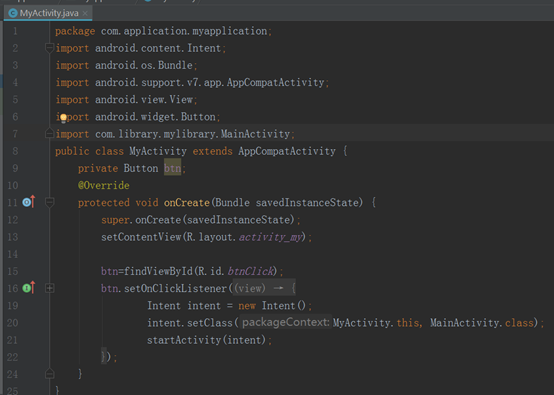554x395 pixels.
Task: Click 'android.view.View' import text
Action: [144, 100]
